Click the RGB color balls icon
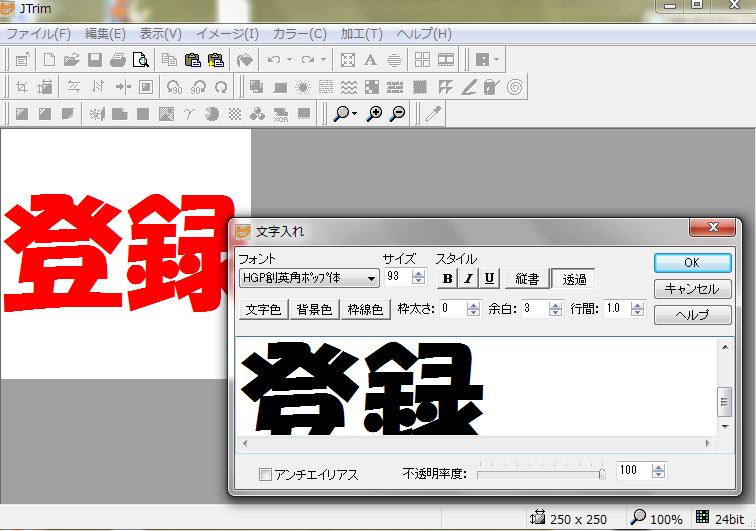The width and height of the screenshot is (756, 531). (257, 114)
